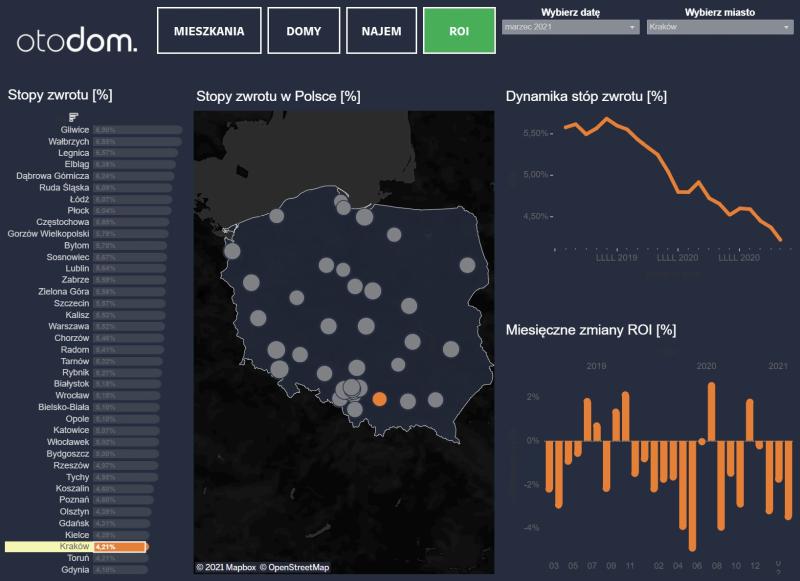Select the green ROI tab
The image size is (800, 581).
pos(459,31)
